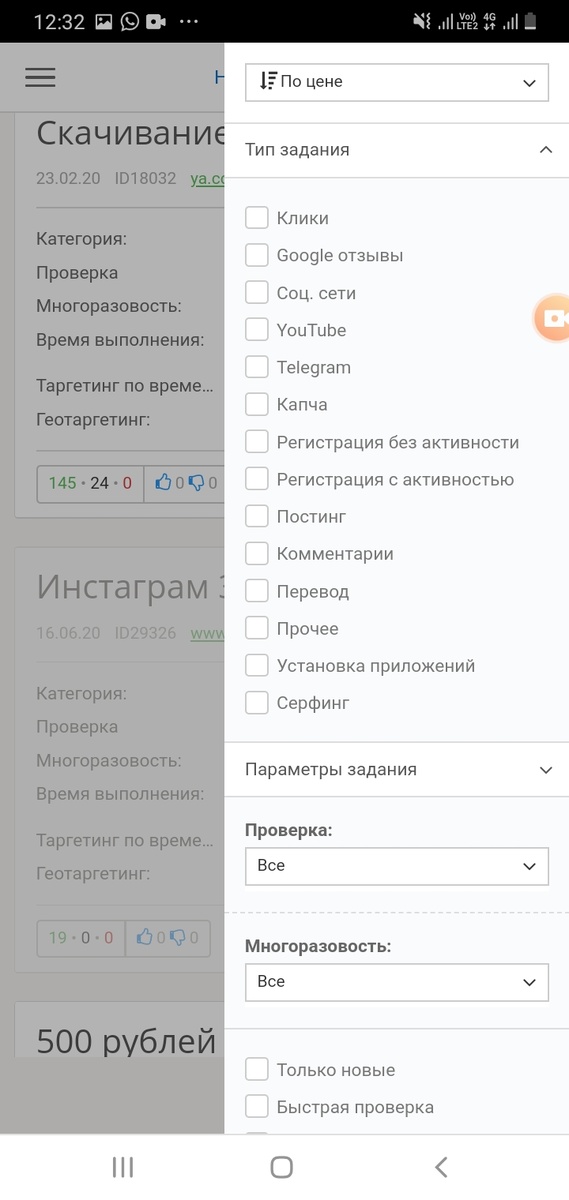Check the Быстрая проверка checkbox

[x=257, y=1107]
